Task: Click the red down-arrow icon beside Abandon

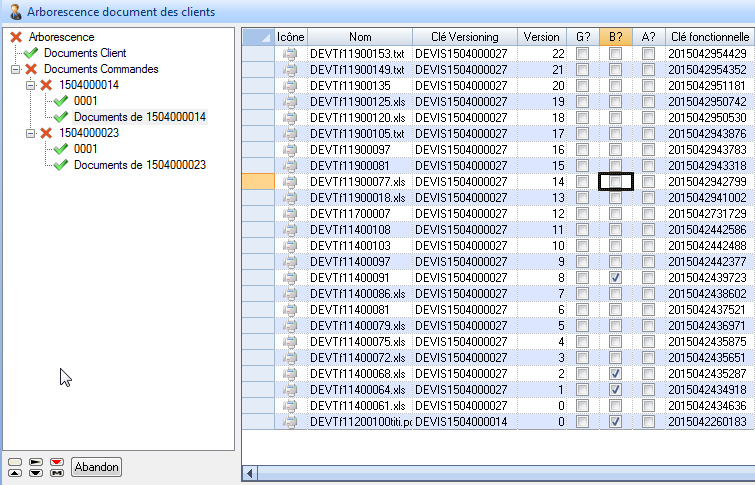Action: click(x=57, y=462)
